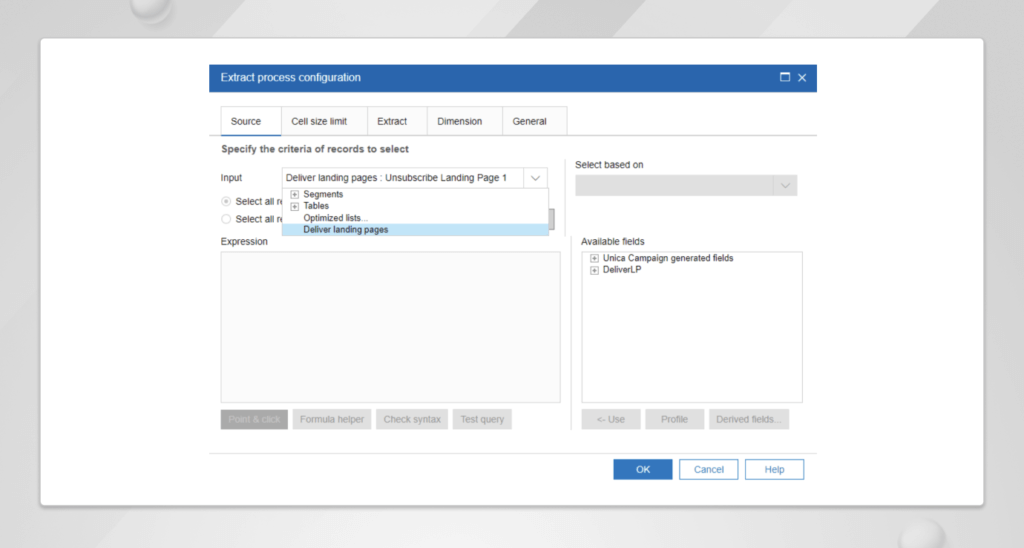The image size is (1024, 548).
Task: Expand Unica Campaign generated fields node
Action: pyautogui.click(x=594, y=258)
